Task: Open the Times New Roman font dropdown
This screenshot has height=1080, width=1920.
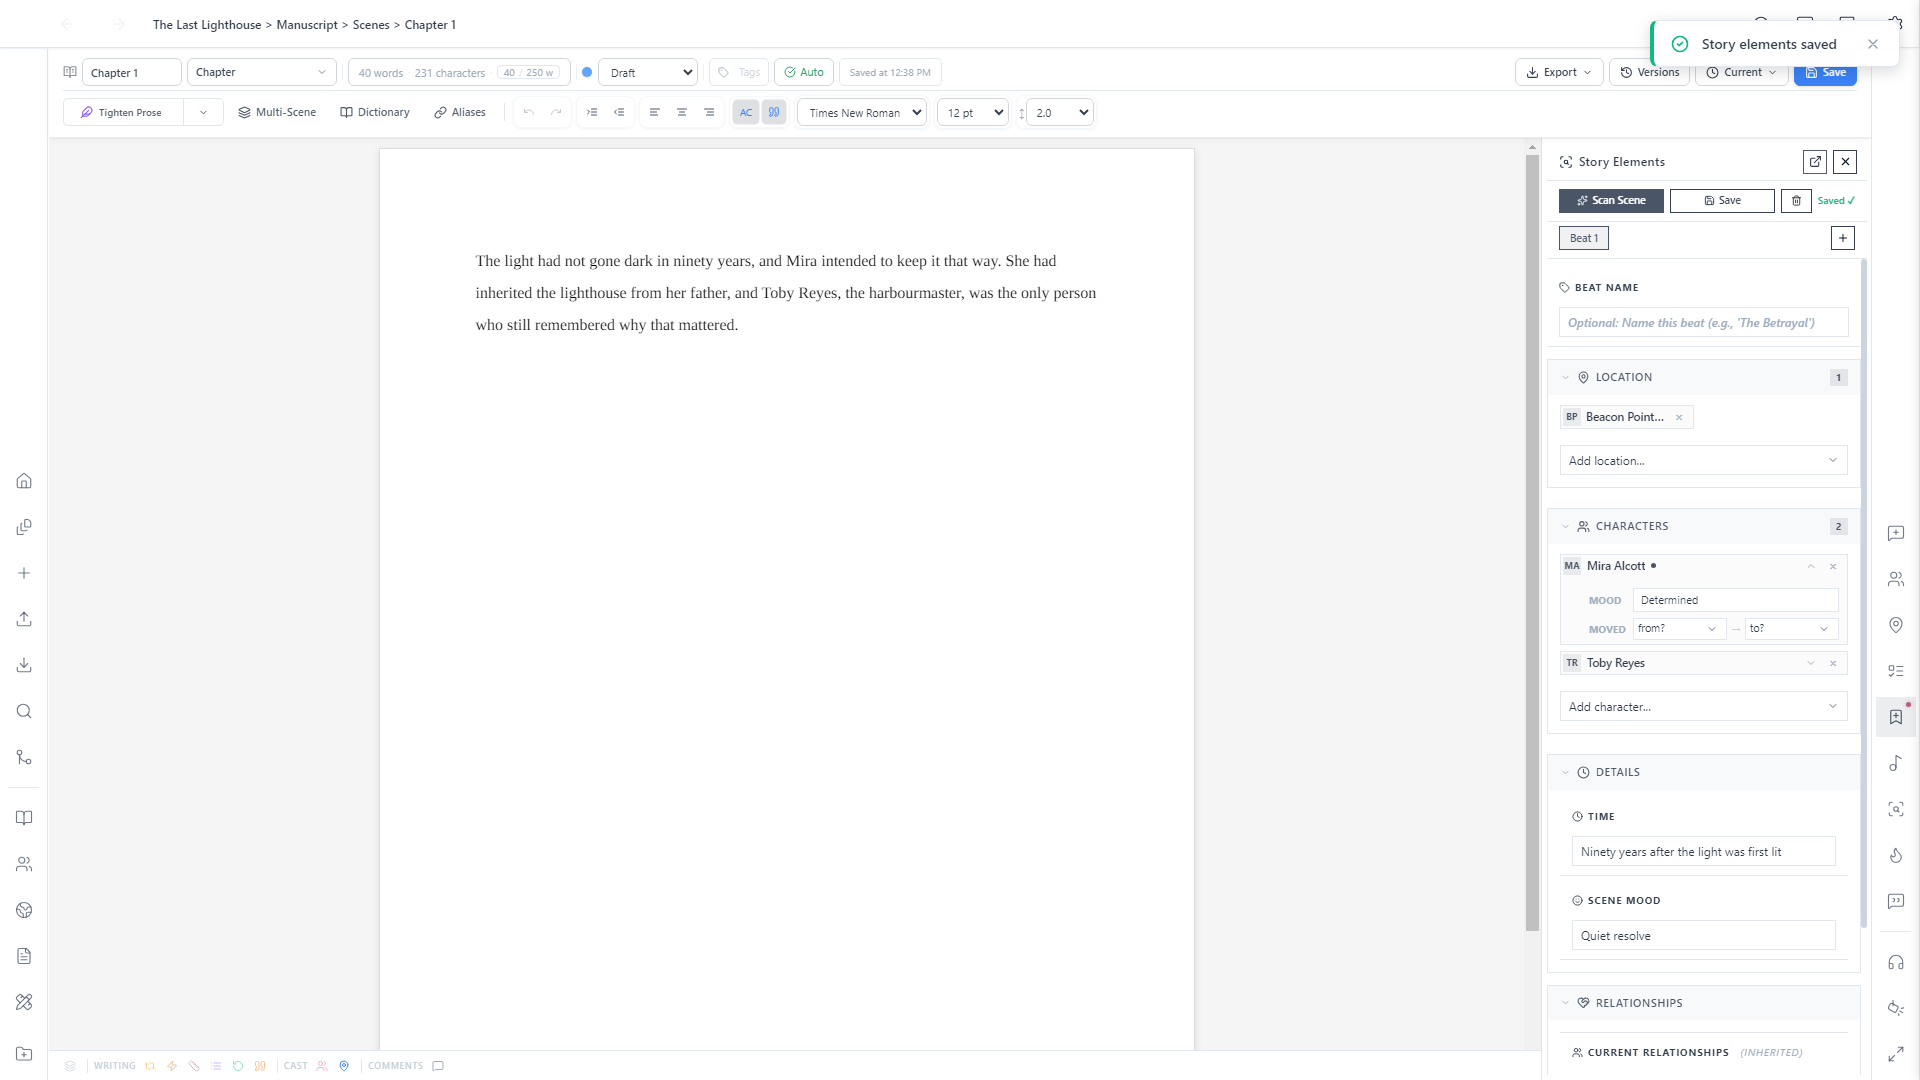Action: click(862, 112)
